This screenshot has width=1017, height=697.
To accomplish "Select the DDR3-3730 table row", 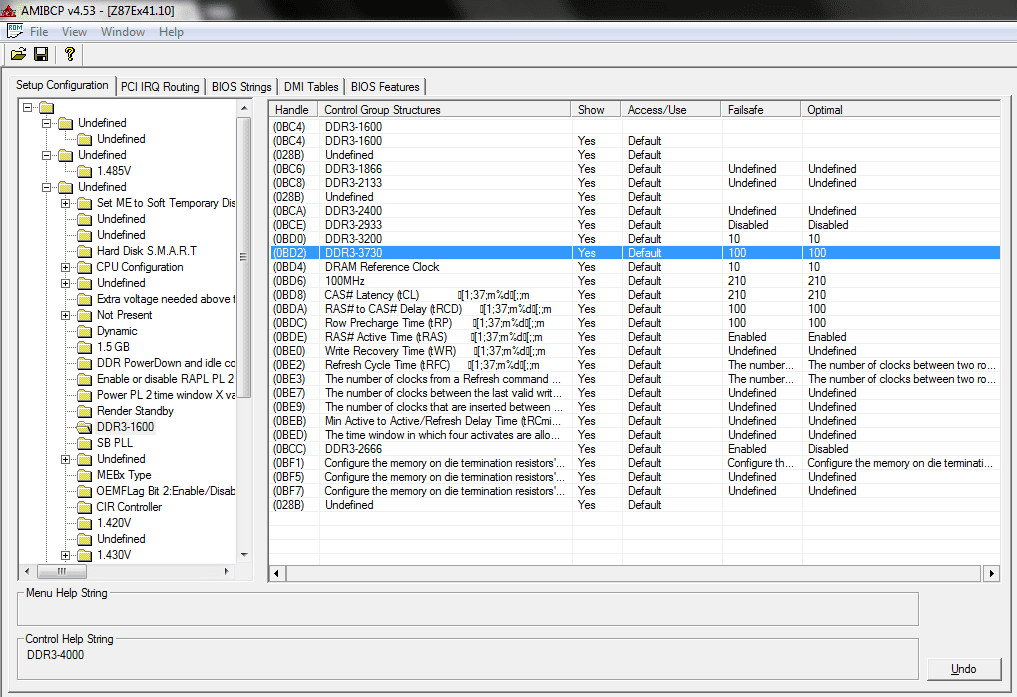I will (x=634, y=253).
